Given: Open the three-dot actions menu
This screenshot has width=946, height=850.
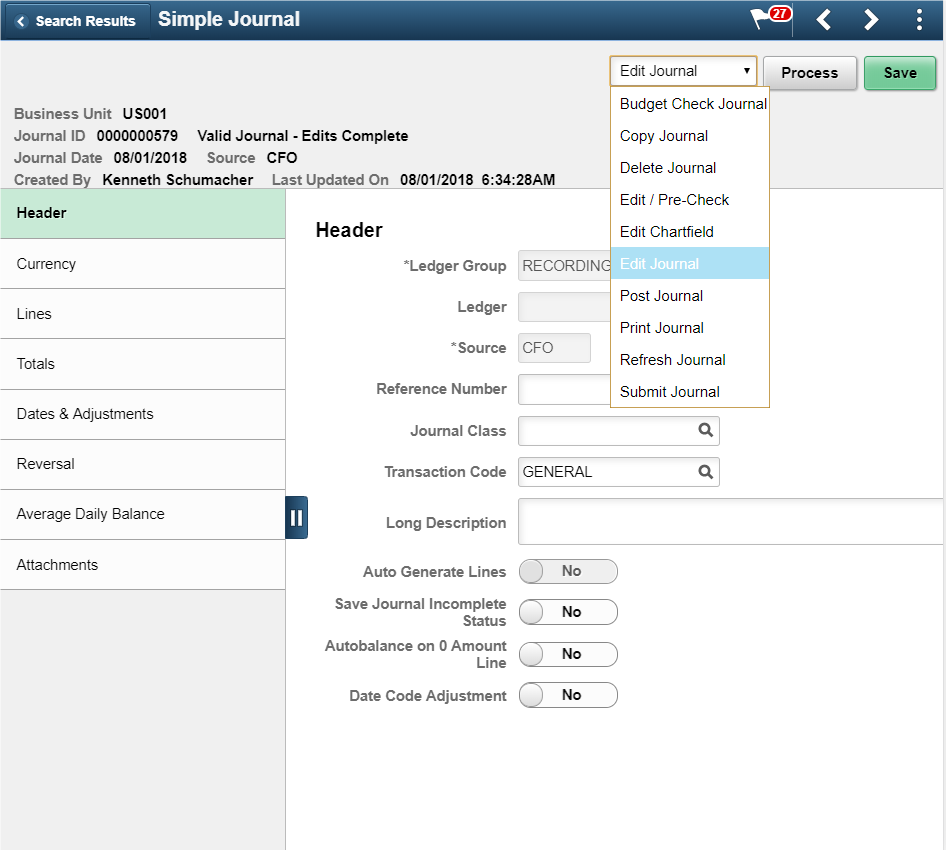Looking at the screenshot, I should click(x=919, y=20).
